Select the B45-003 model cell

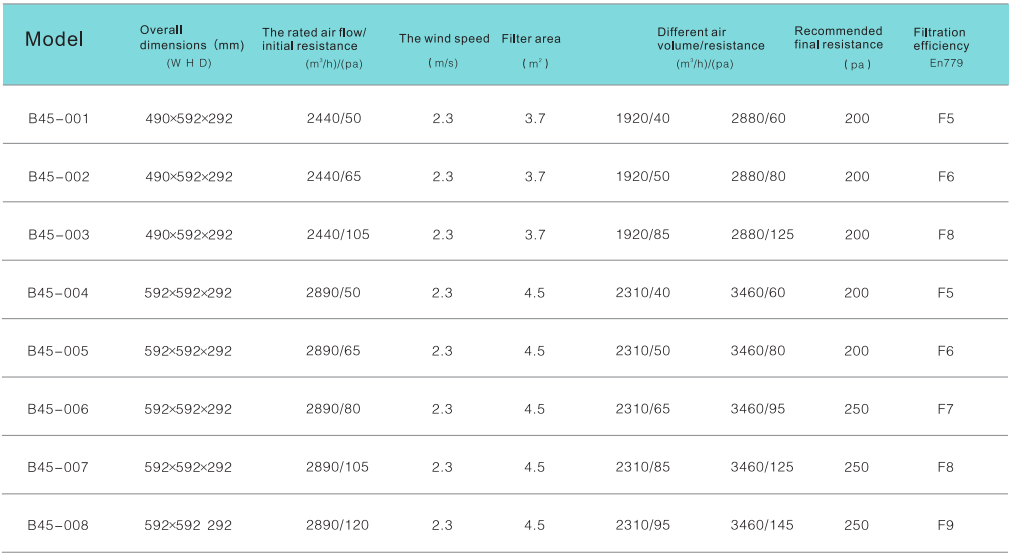tap(59, 235)
